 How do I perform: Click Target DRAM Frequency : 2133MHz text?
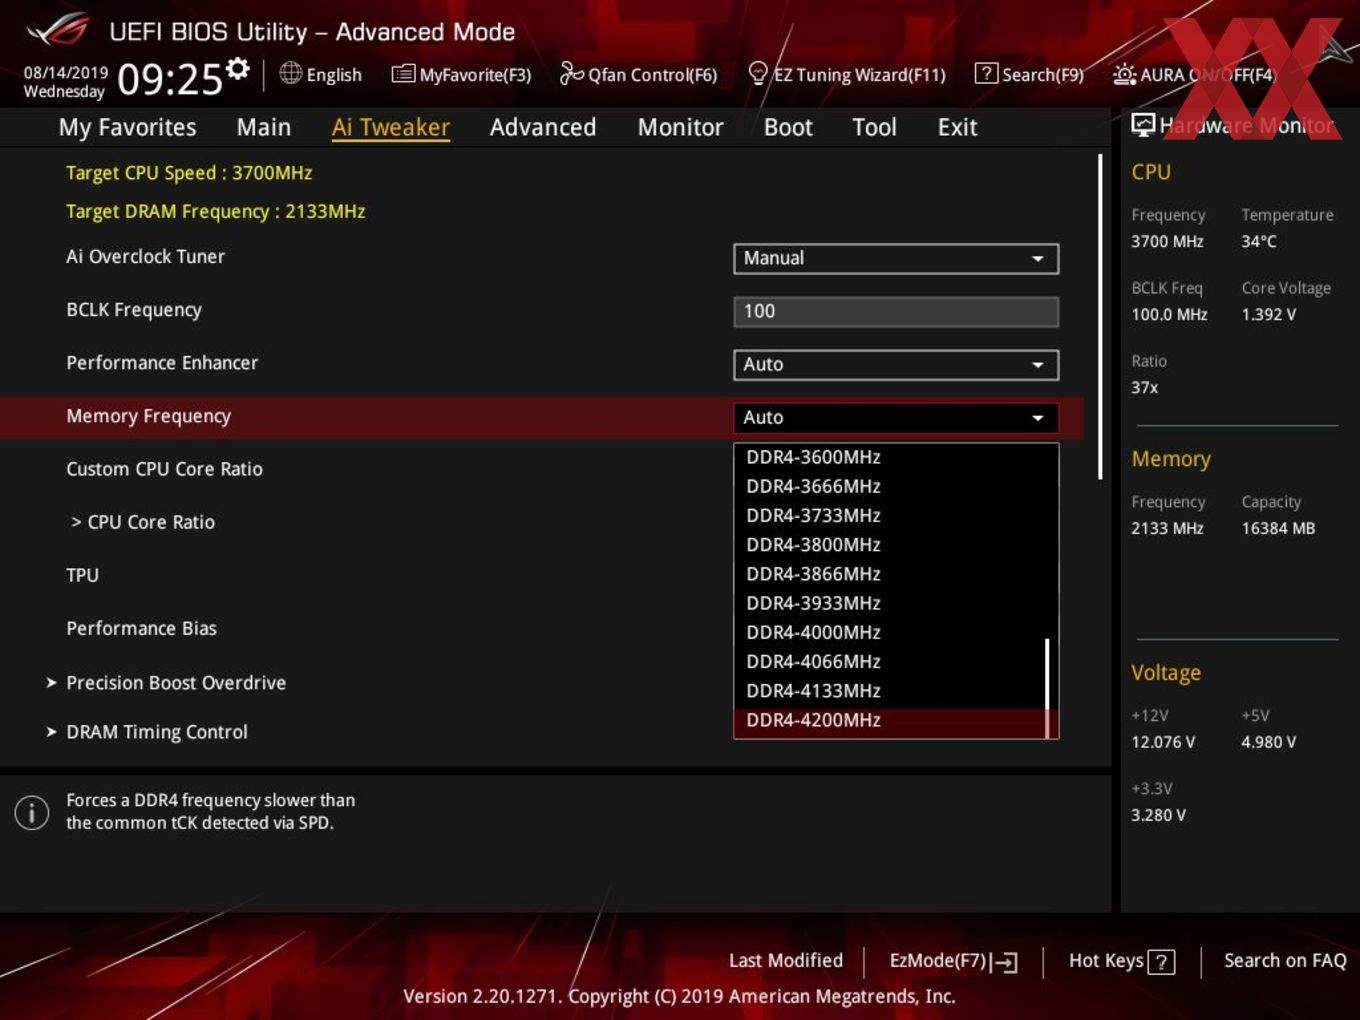(x=216, y=211)
